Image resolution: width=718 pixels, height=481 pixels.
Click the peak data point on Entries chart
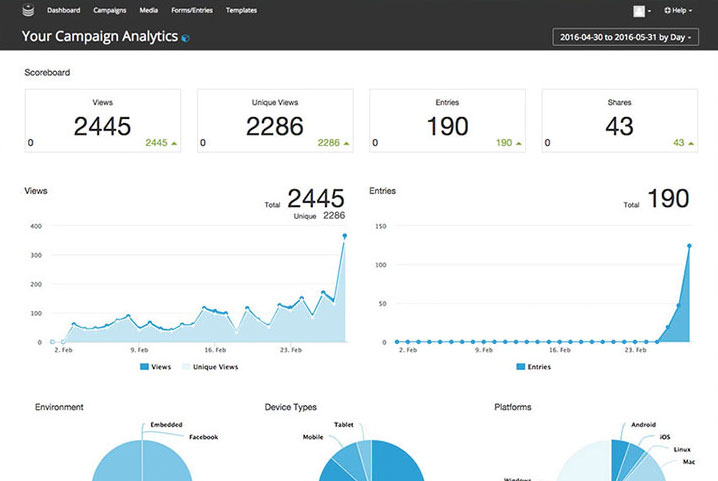[x=689, y=246]
